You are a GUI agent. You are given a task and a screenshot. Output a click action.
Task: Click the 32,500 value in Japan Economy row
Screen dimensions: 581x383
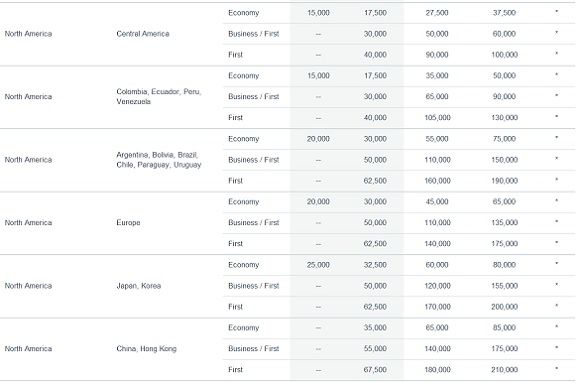[x=375, y=265]
